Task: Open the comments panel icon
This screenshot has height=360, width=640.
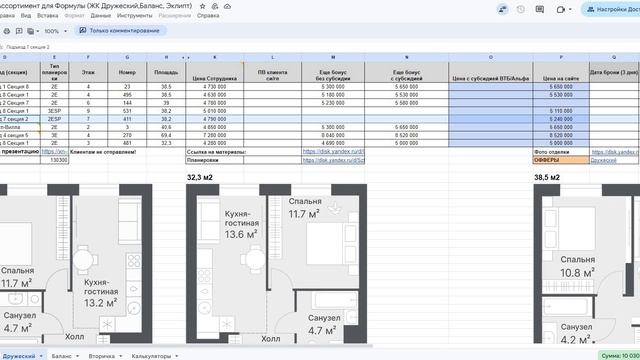Action: 540,9
